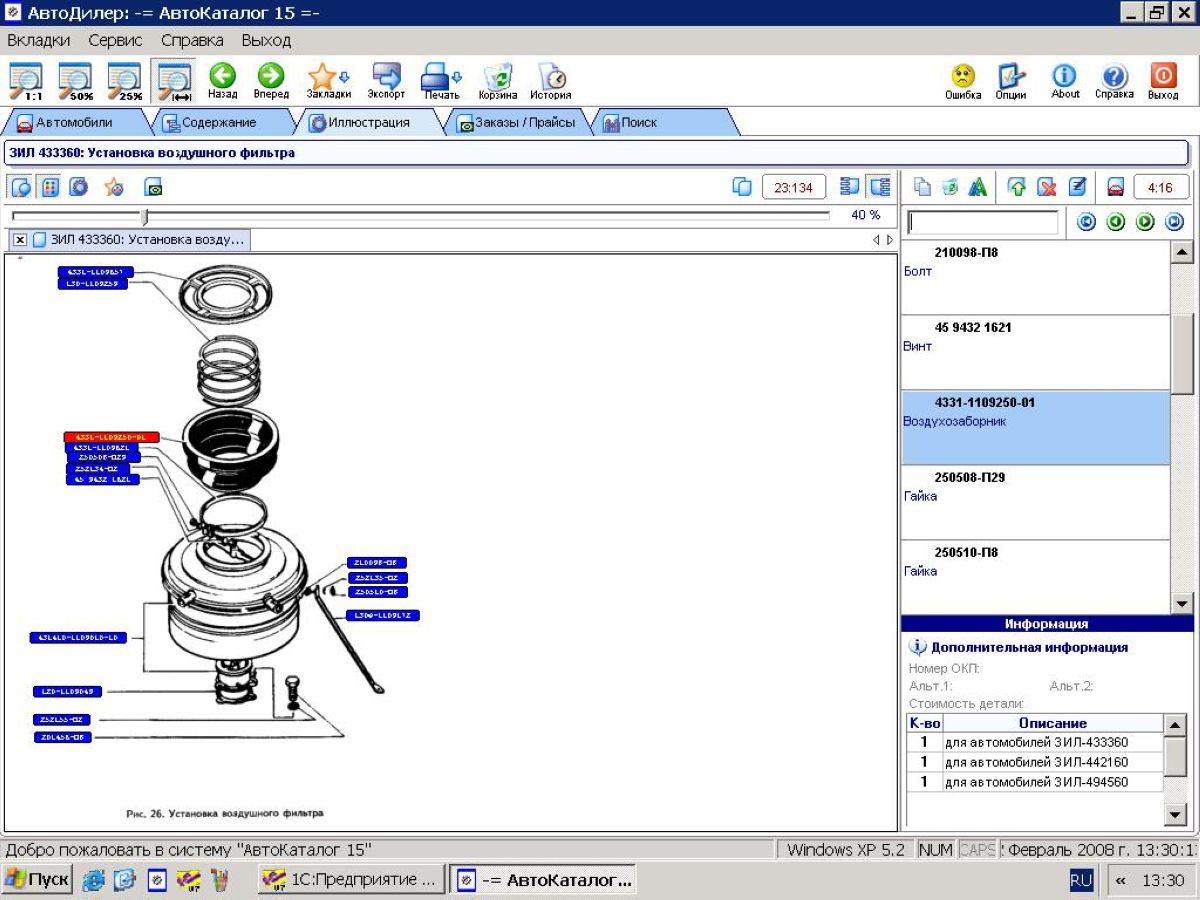Screen dimensions: 1200x900
Task: Click the red Выход exit icon
Action: pos(1163,81)
